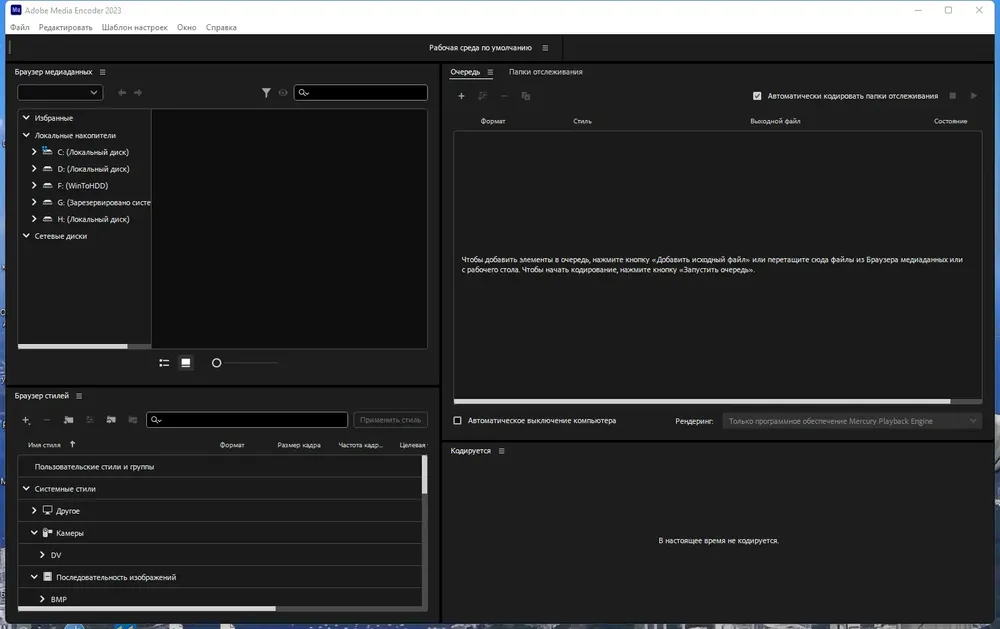
Task: Open the Кодируется panel menu icon
Action: point(501,451)
